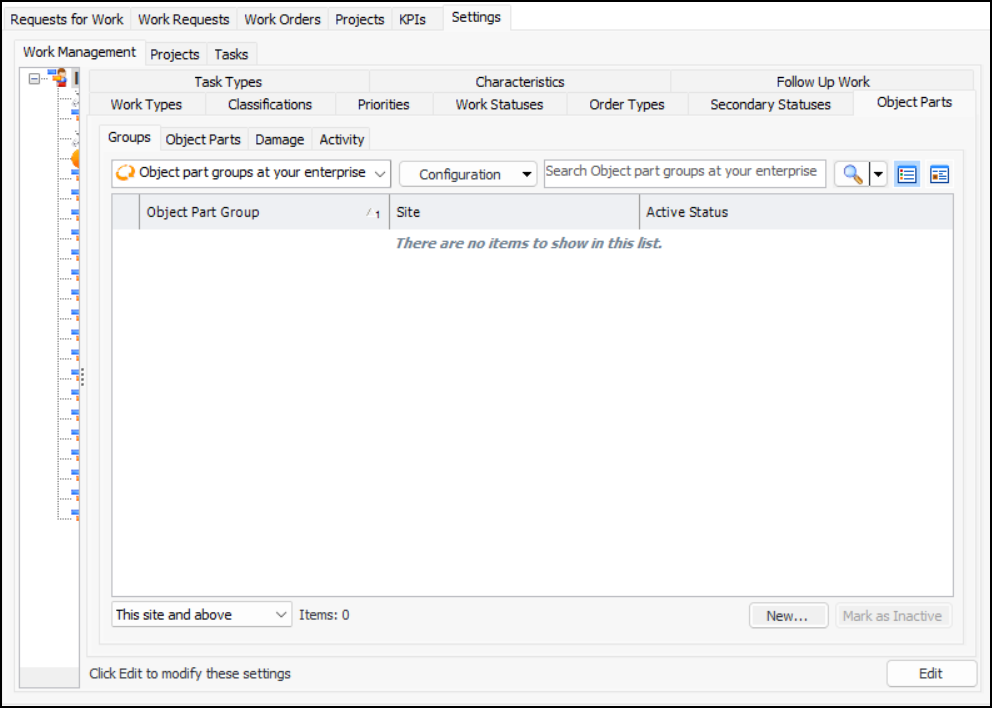Screen dimensions: 992x708
Task: Open the Activity sub-tab
Action: 342,139
